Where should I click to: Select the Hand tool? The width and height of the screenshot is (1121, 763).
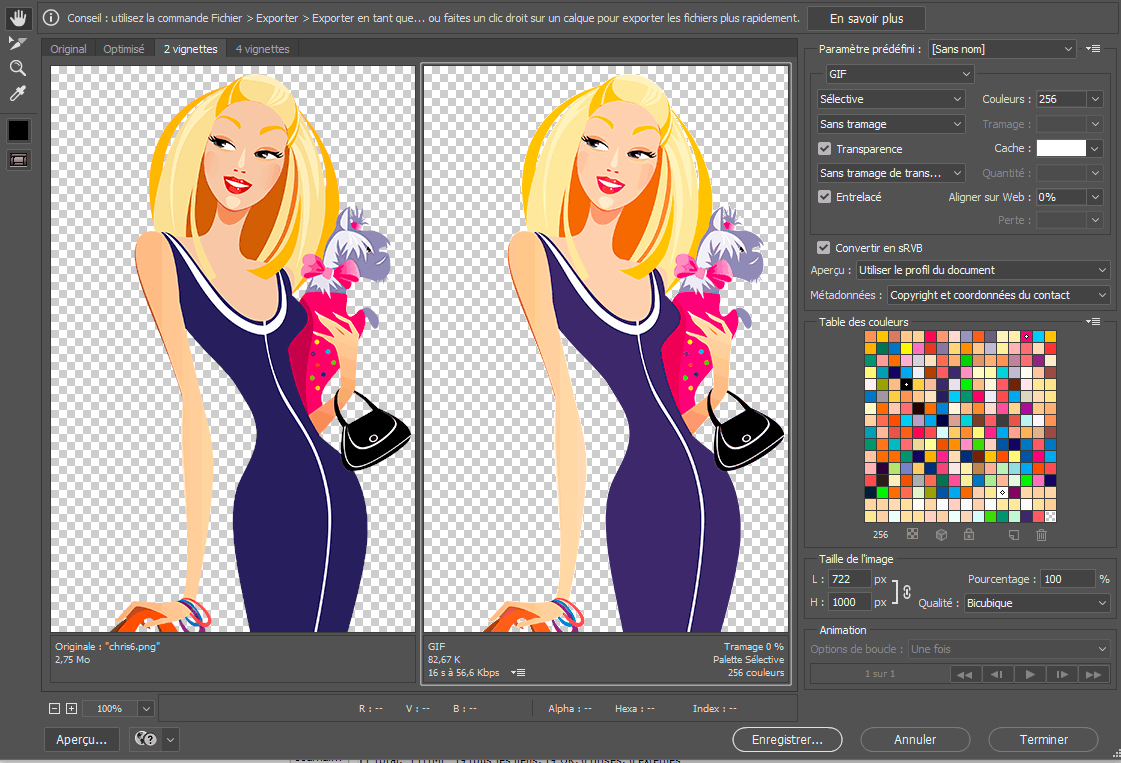[18, 17]
